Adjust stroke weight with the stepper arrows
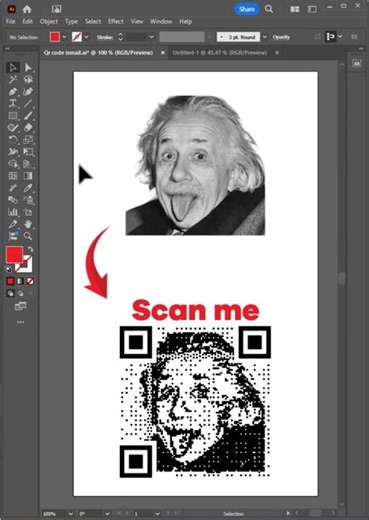 (121, 37)
